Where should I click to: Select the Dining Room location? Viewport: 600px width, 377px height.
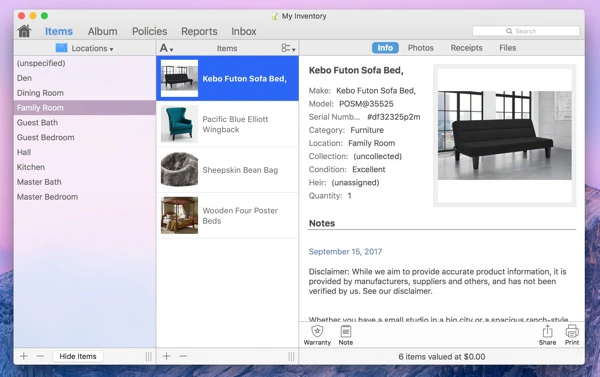click(x=85, y=93)
